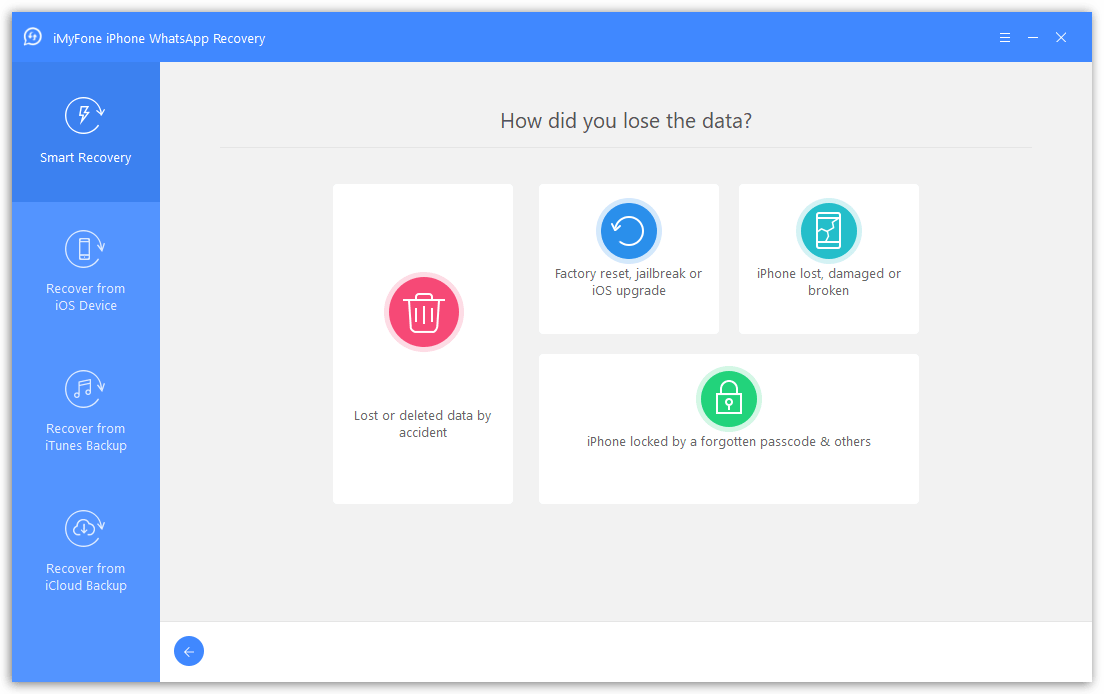
Task: Switch to the Smart Recovery tab label
Action: pyautogui.click(x=85, y=158)
